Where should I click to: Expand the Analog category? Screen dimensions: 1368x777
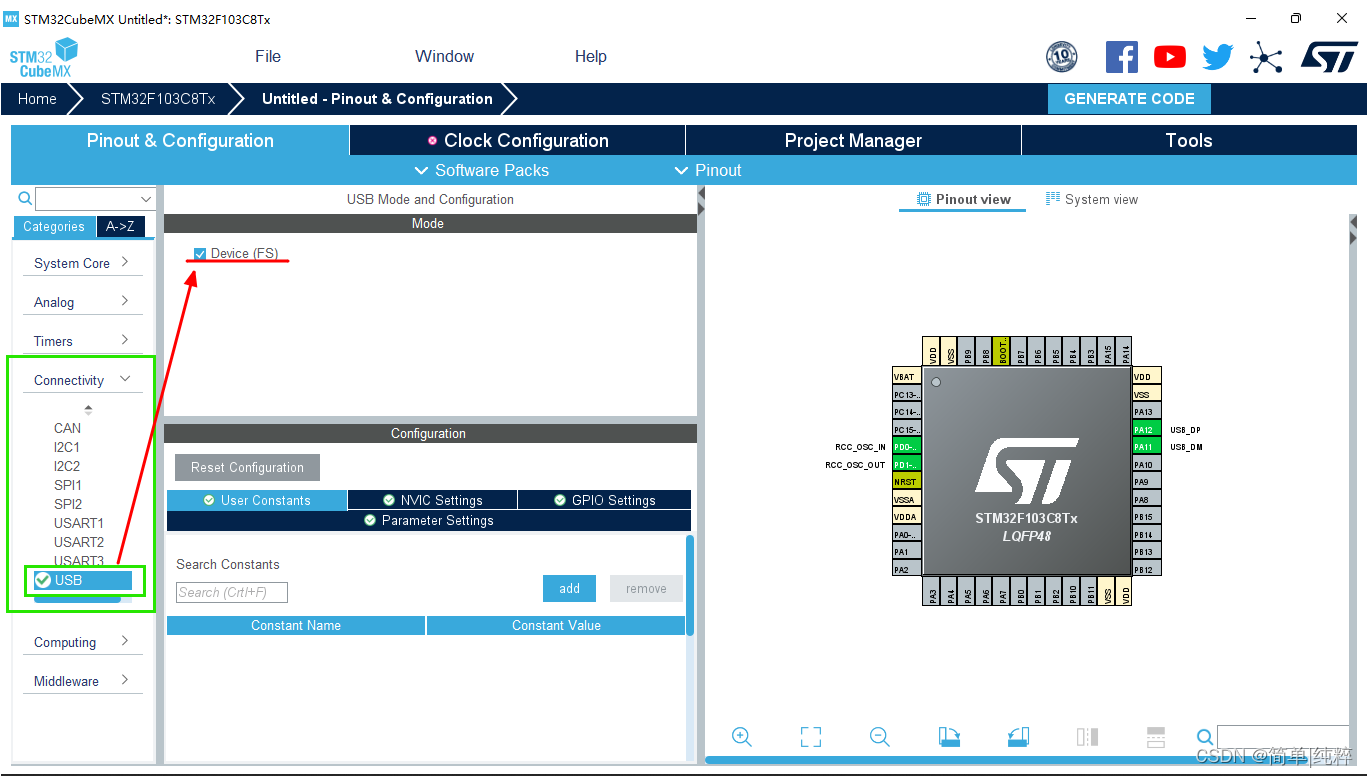coord(82,302)
